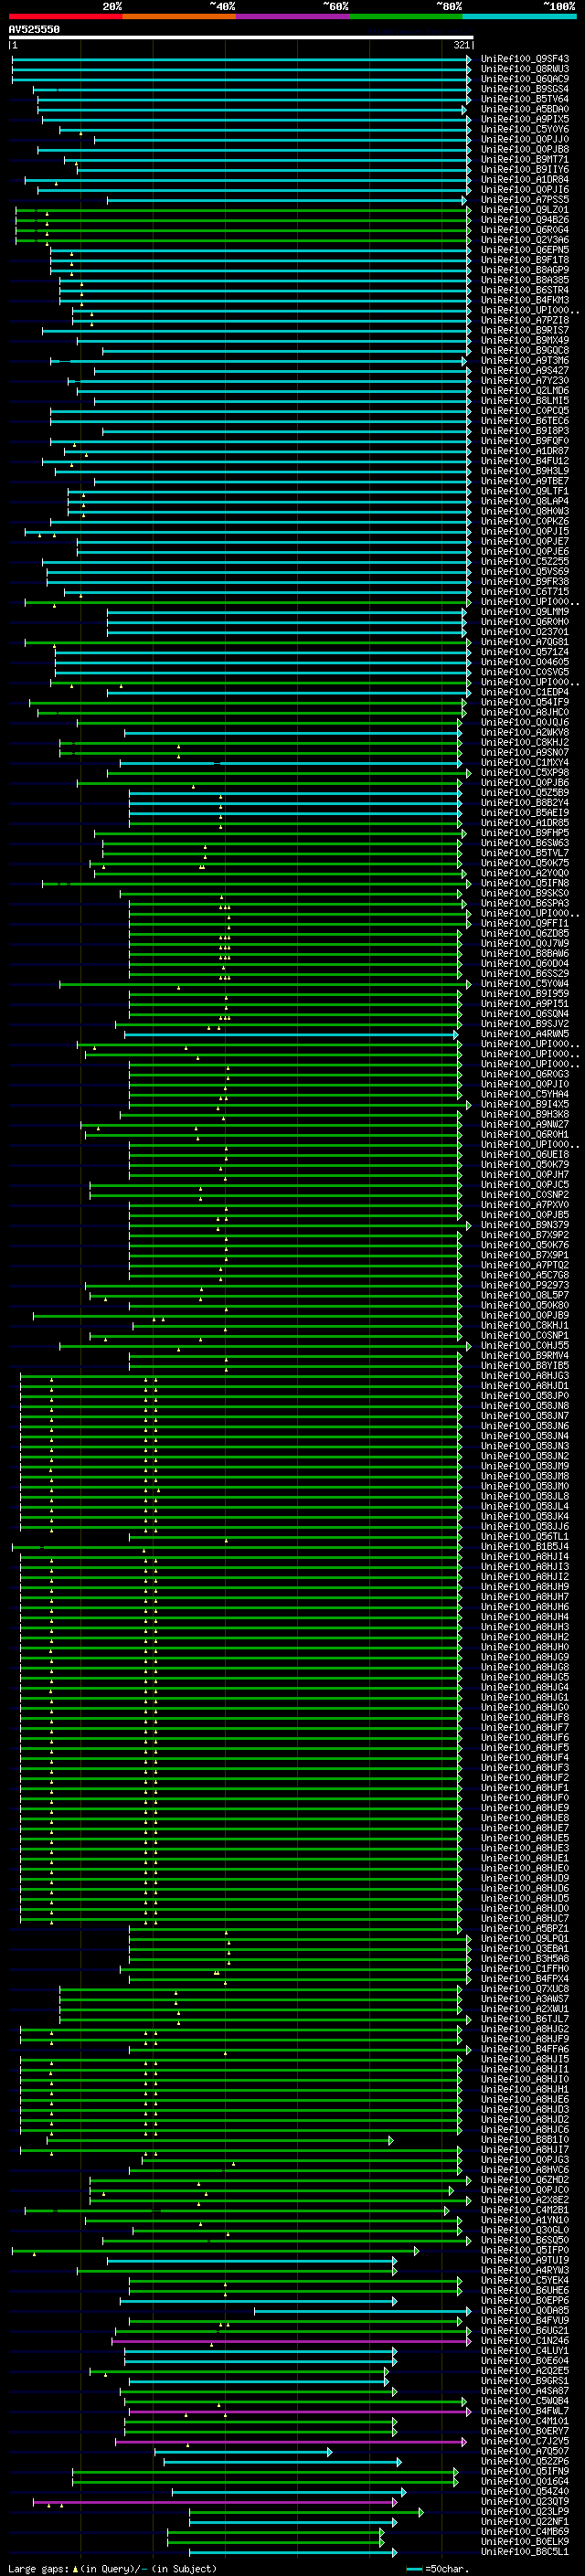Open hit UniRef100_Q9SF43
Image resolution: width=585 pixels, height=2576 pixels.
pyautogui.click(x=525, y=59)
